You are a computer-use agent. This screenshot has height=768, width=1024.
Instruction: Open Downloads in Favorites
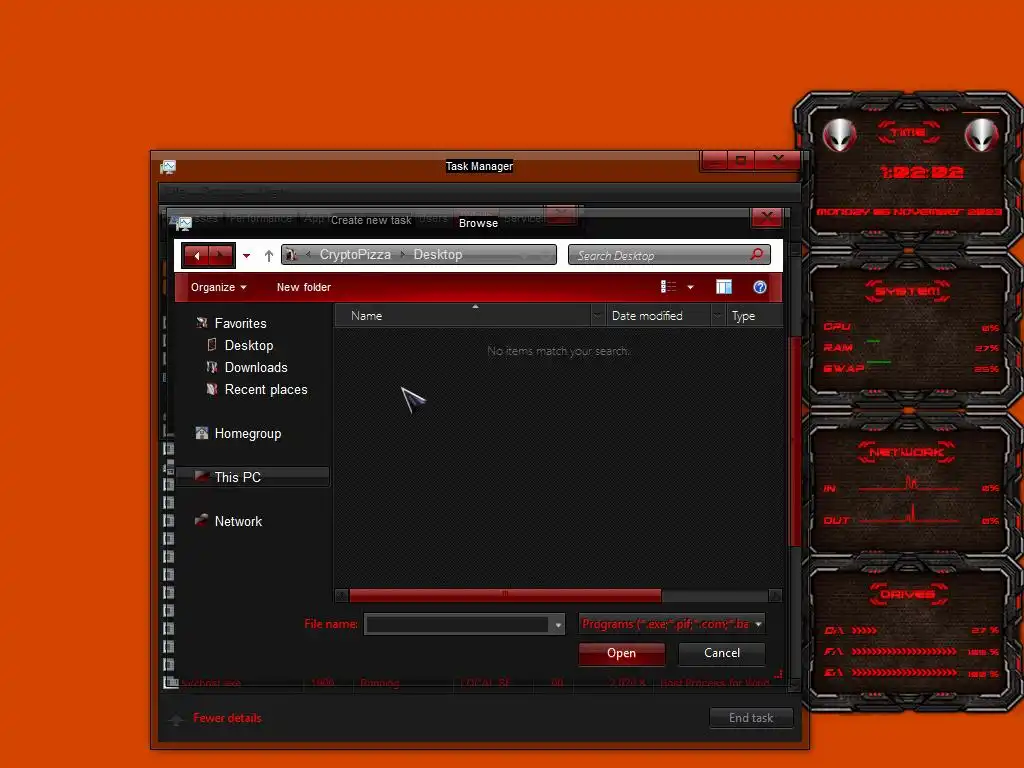coord(256,368)
